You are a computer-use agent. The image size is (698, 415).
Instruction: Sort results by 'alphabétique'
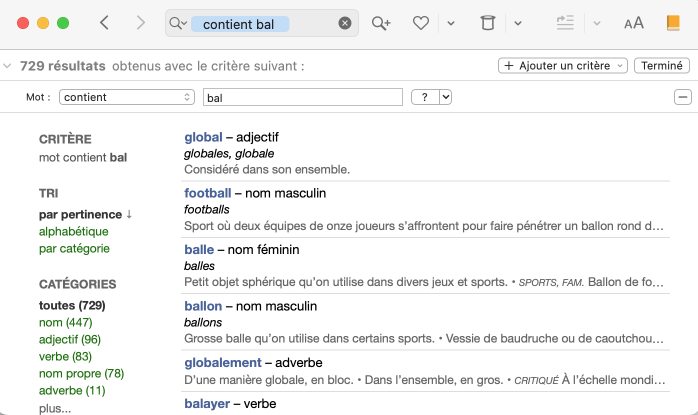click(73, 231)
